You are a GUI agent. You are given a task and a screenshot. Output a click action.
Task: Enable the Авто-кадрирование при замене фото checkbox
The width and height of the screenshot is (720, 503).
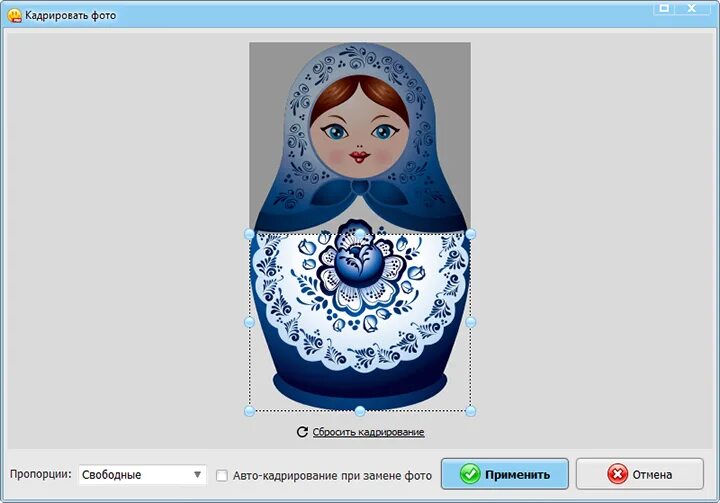222,475
